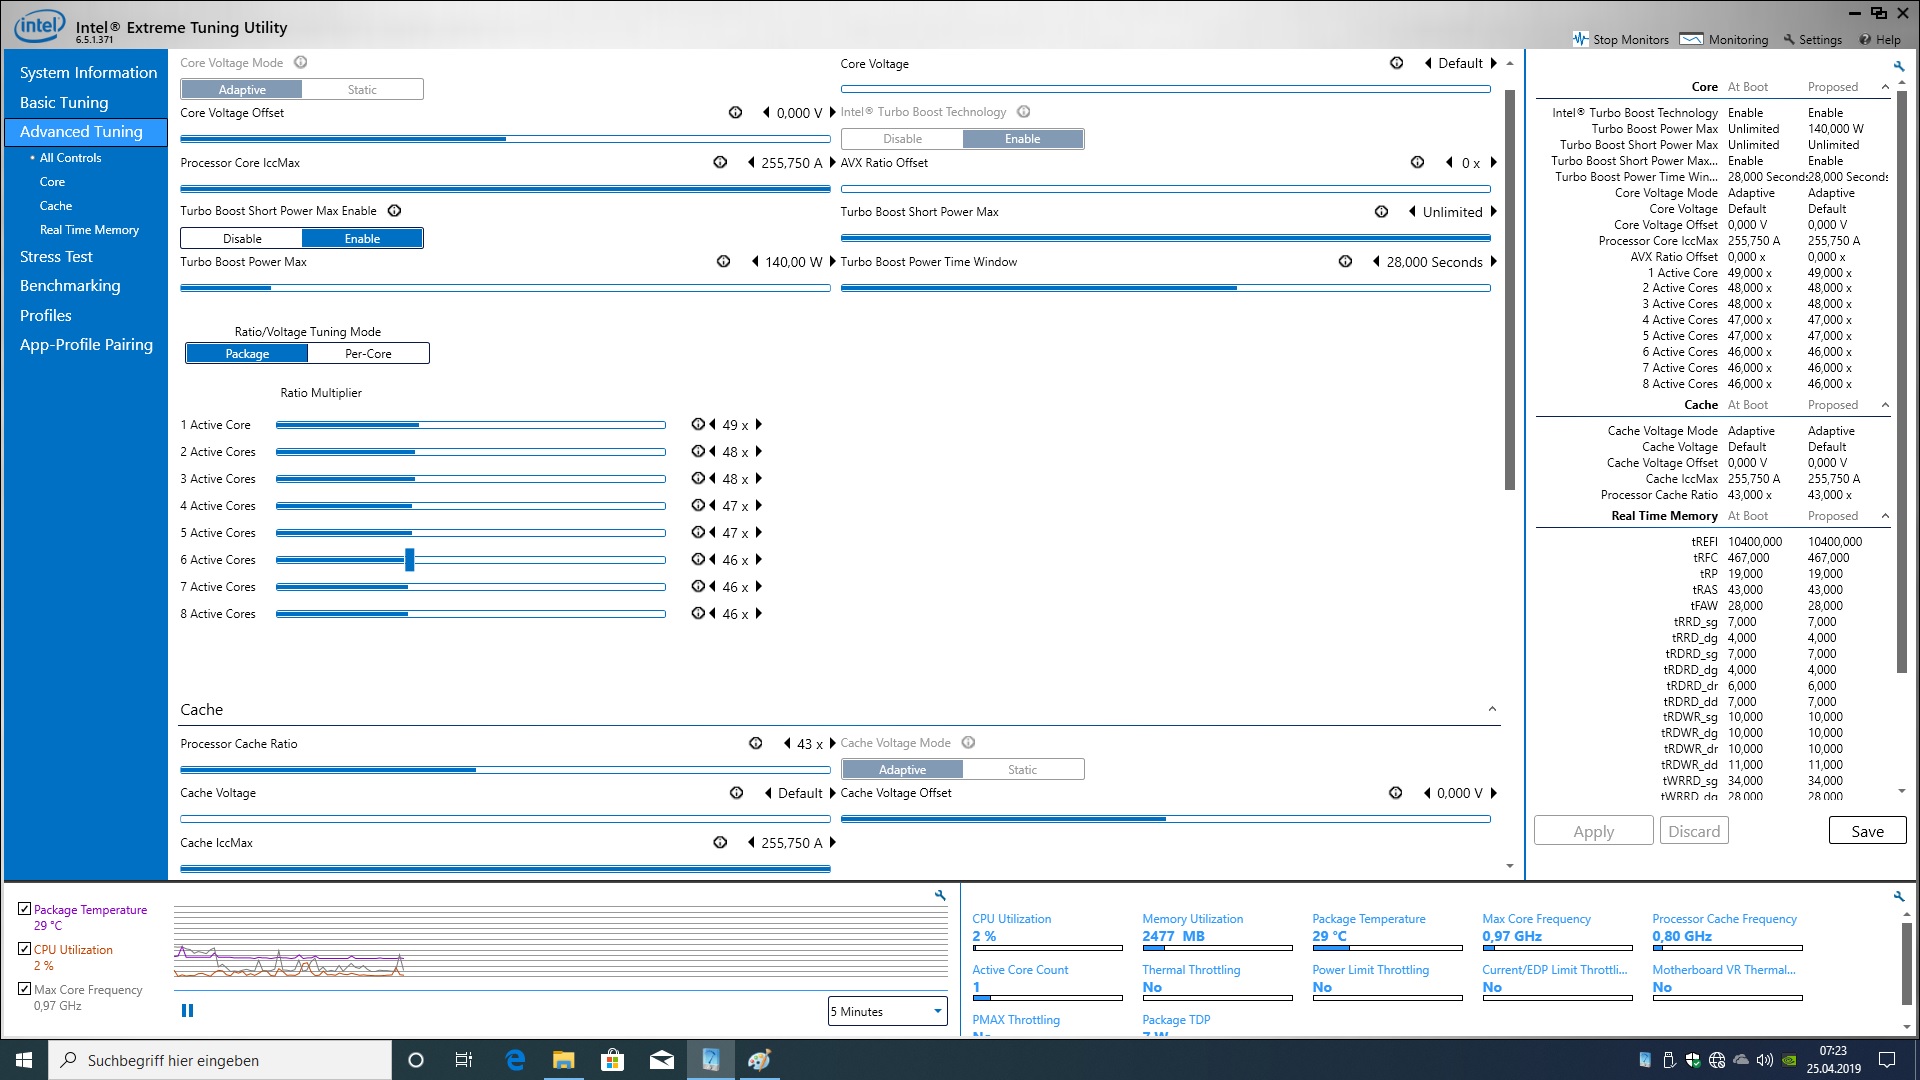
Task: Click Stop Monitors
Action: click(1620, 40)
